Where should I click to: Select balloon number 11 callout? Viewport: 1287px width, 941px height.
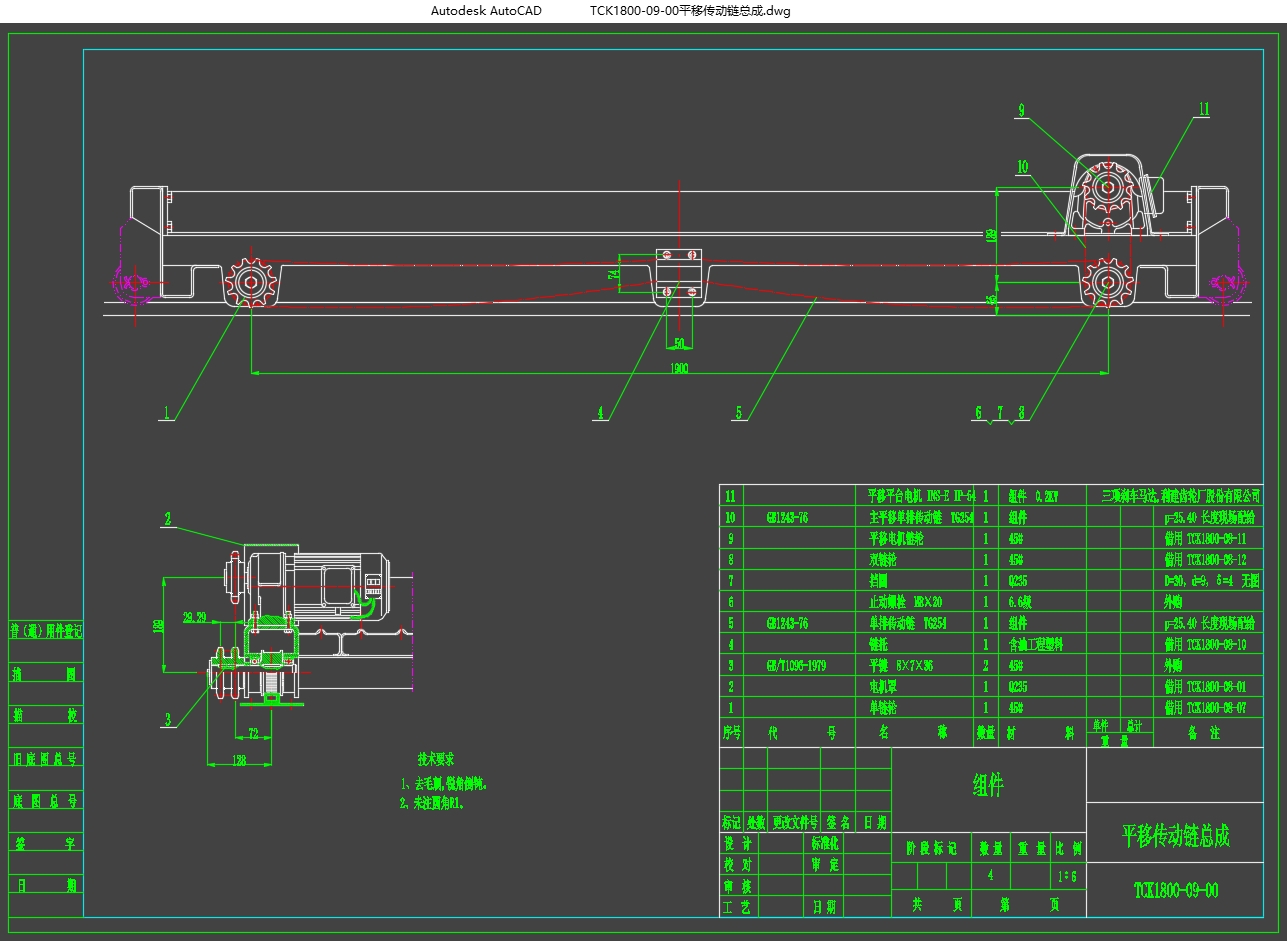coord(1203,109)
